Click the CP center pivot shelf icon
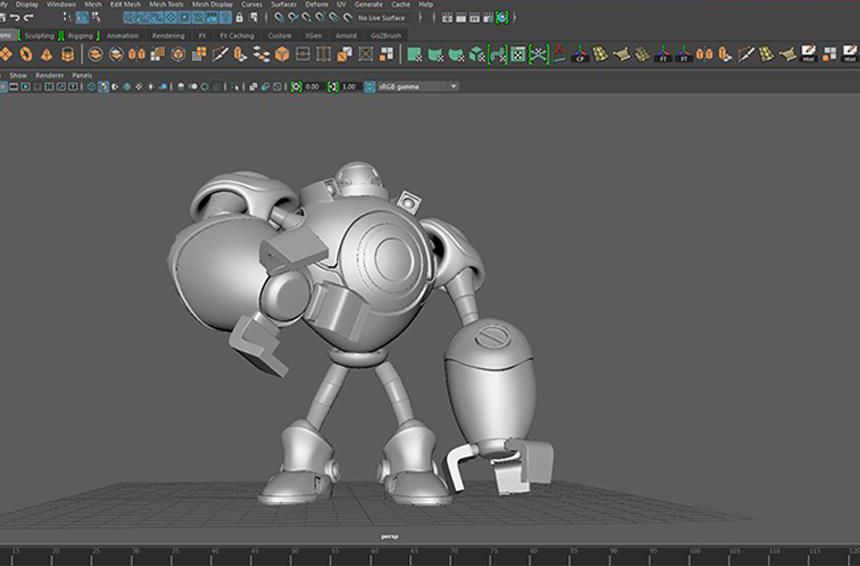The width and height of the screenshot is (860, 566). click(x=579, y=54)
